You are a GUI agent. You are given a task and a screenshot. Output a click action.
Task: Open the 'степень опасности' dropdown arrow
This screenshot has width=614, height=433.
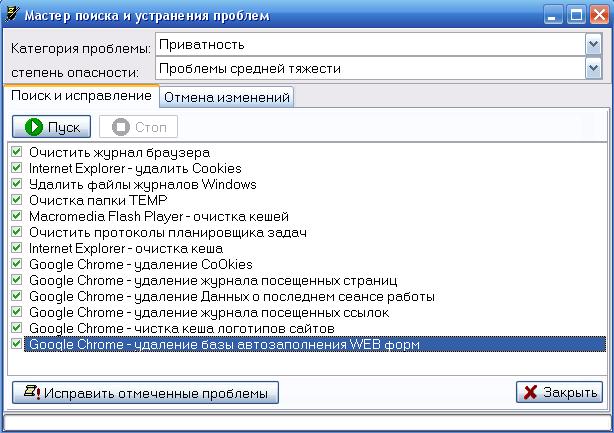click(593, 69)
